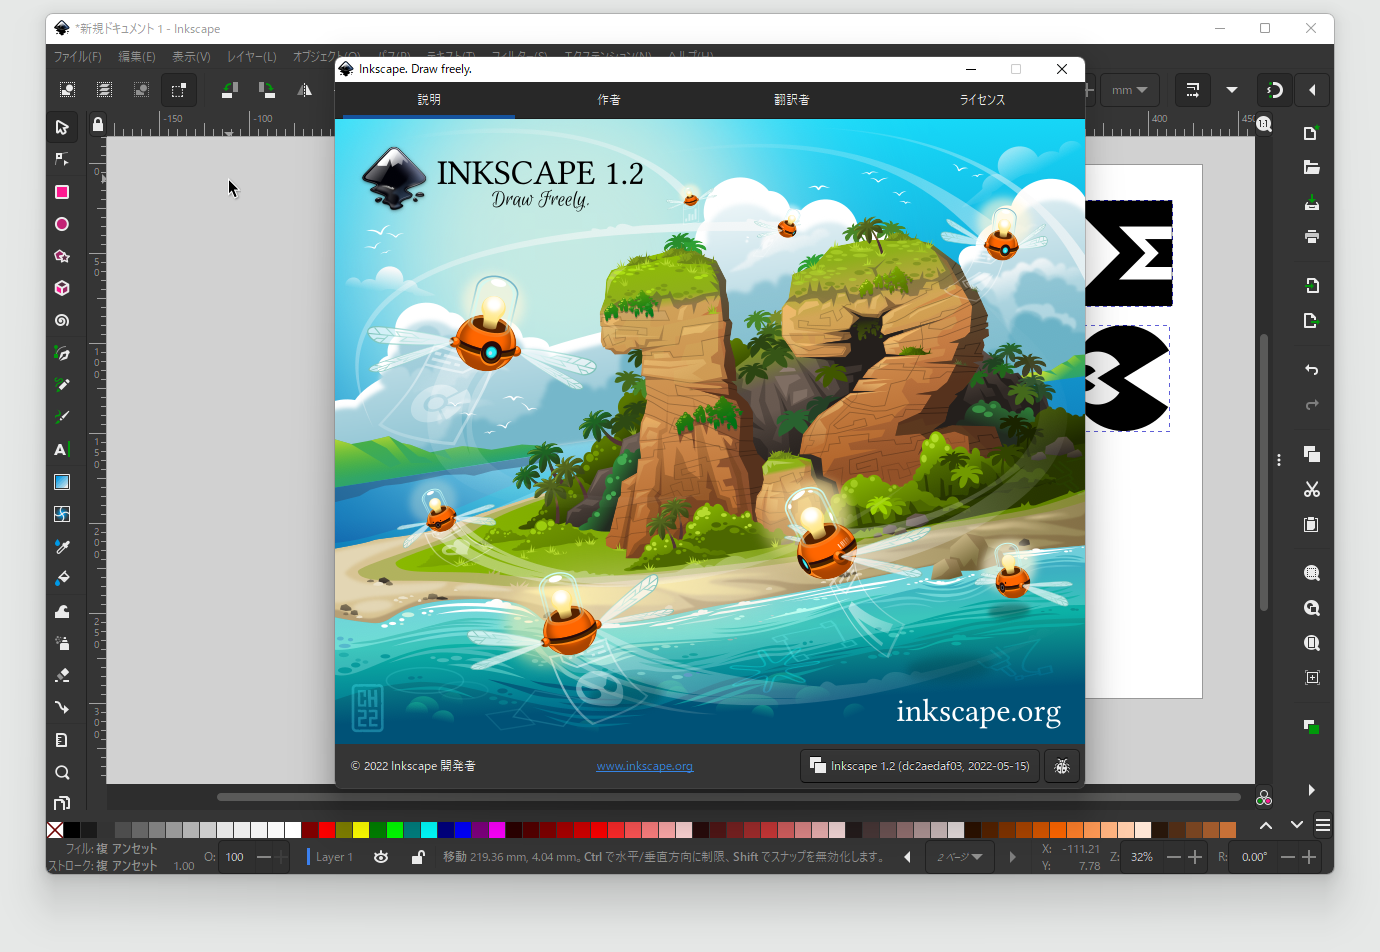
Task: Toggle Layer 1 visibility eye icon
Action: coord(381,857)
